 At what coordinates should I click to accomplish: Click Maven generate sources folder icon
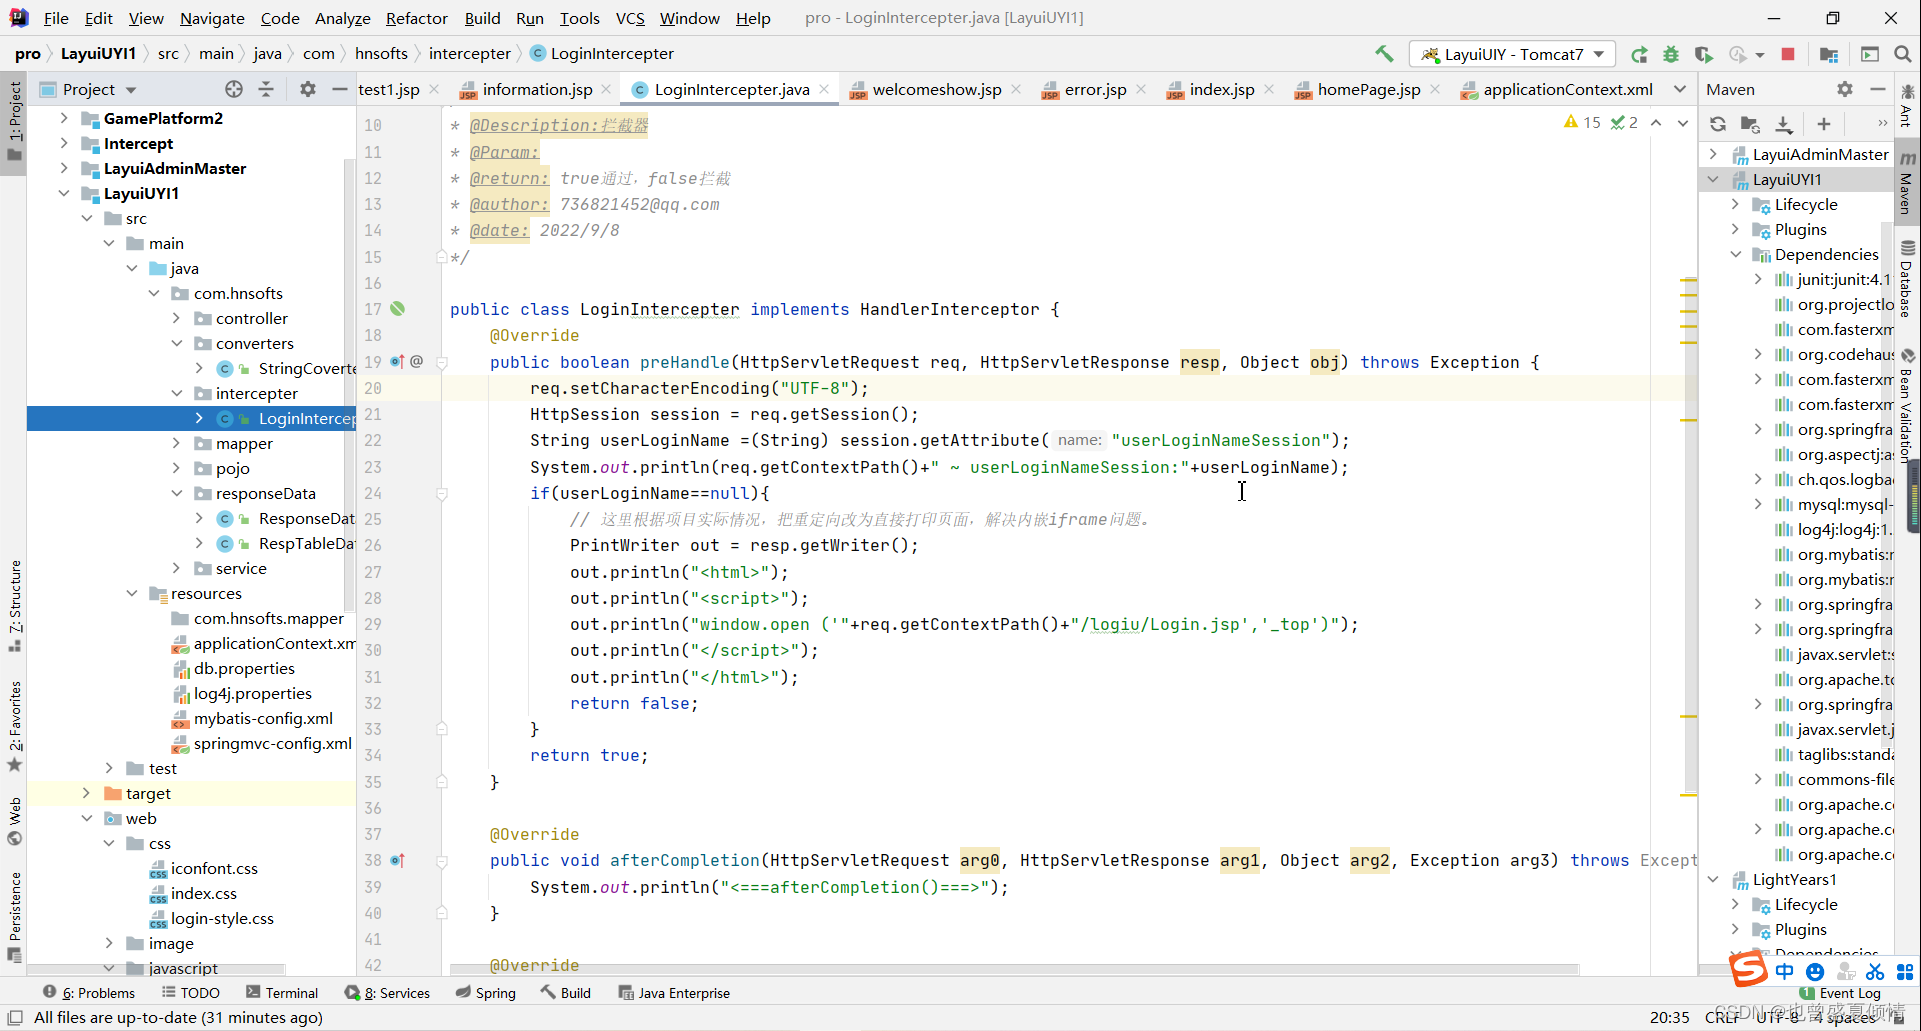point(1750,124)
